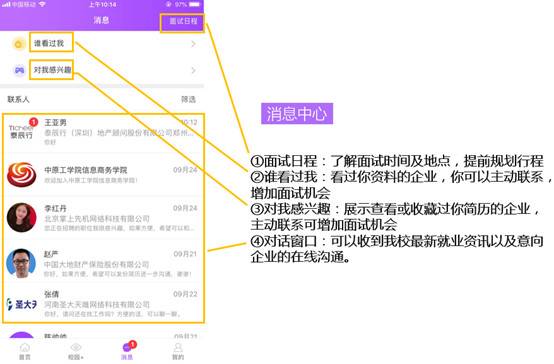Tap the 对我感兴趣 icon

pyautogui.click(x=19, y=70)
